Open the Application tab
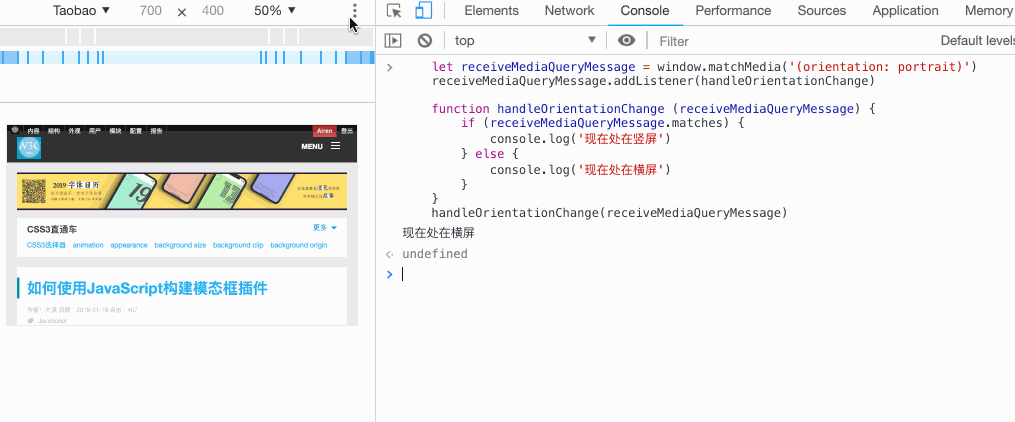Viewport: 1015px width, 422px height. click(x=905, y=10)
